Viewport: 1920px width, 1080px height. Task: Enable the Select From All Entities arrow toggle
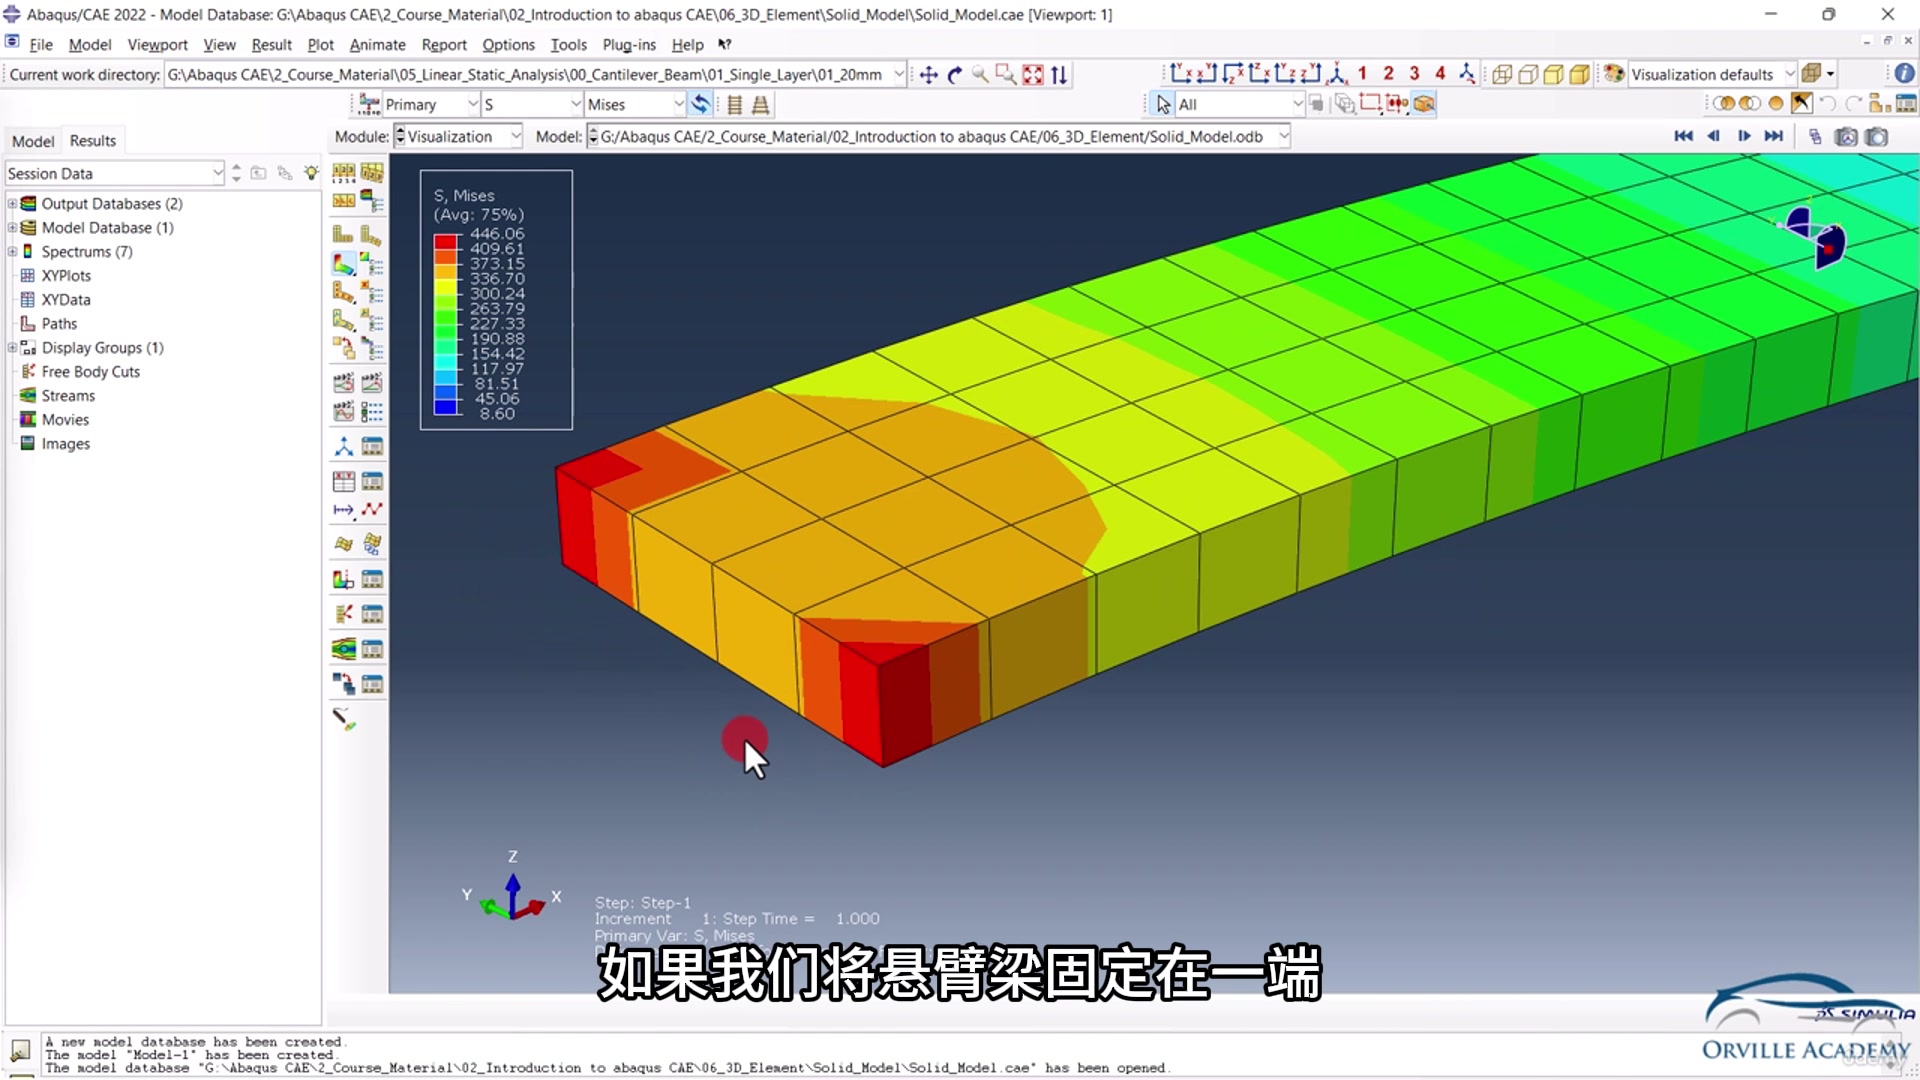point(1160,103)
